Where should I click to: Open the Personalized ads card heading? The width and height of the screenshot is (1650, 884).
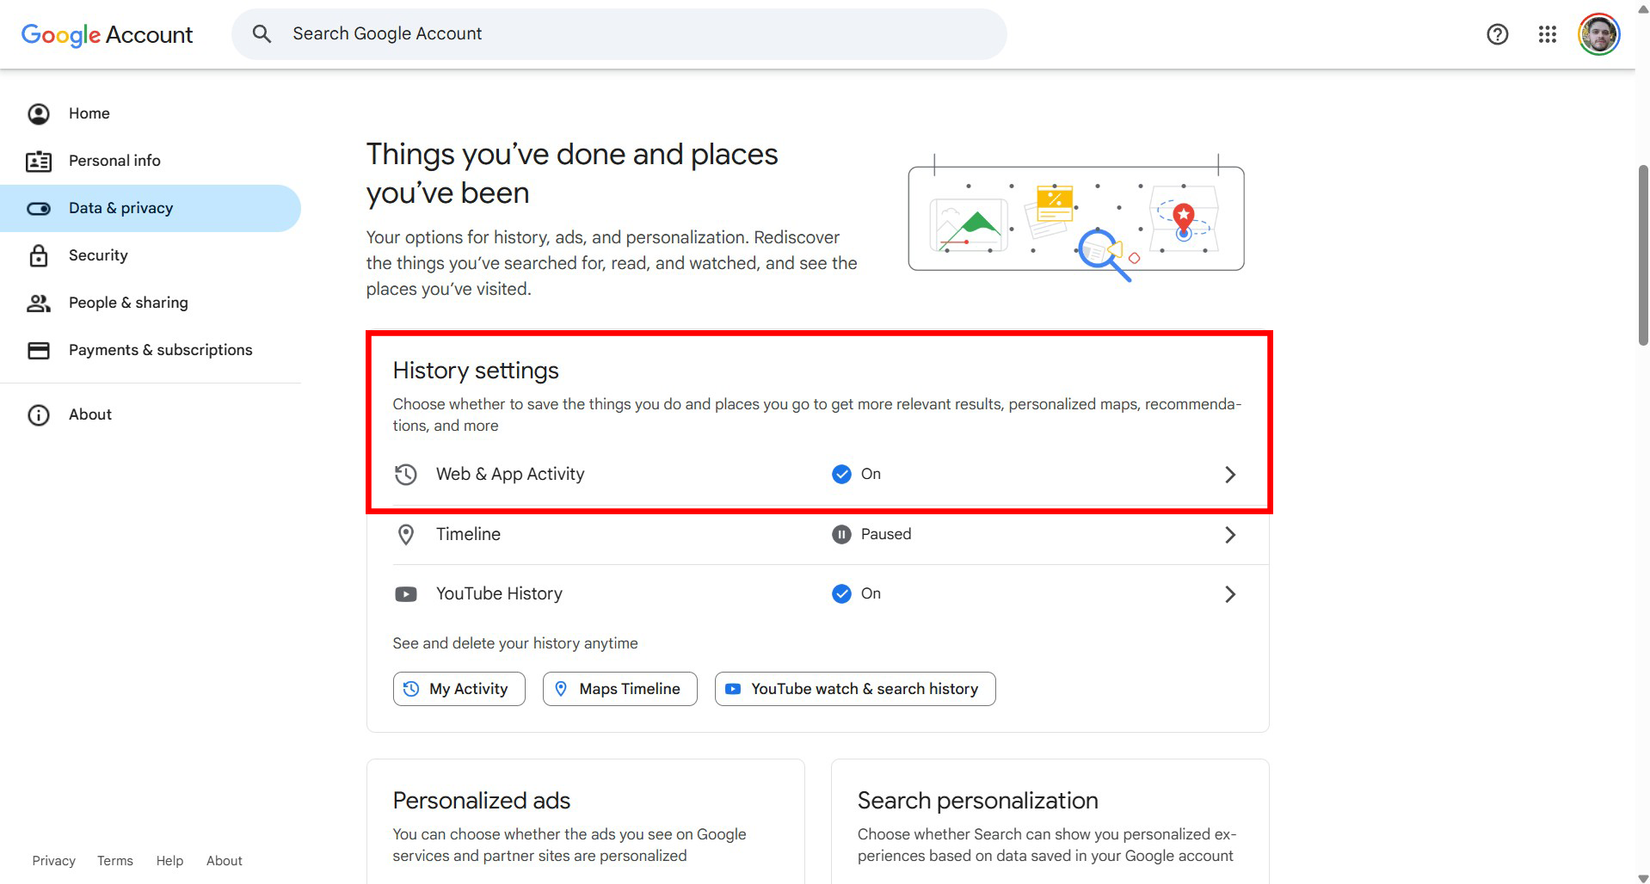481,801
